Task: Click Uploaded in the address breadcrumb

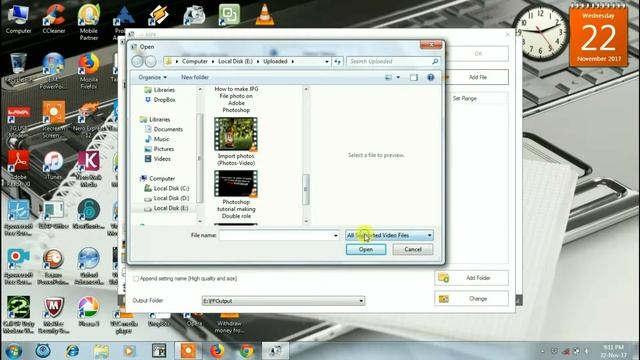Action: coord(275,61)
